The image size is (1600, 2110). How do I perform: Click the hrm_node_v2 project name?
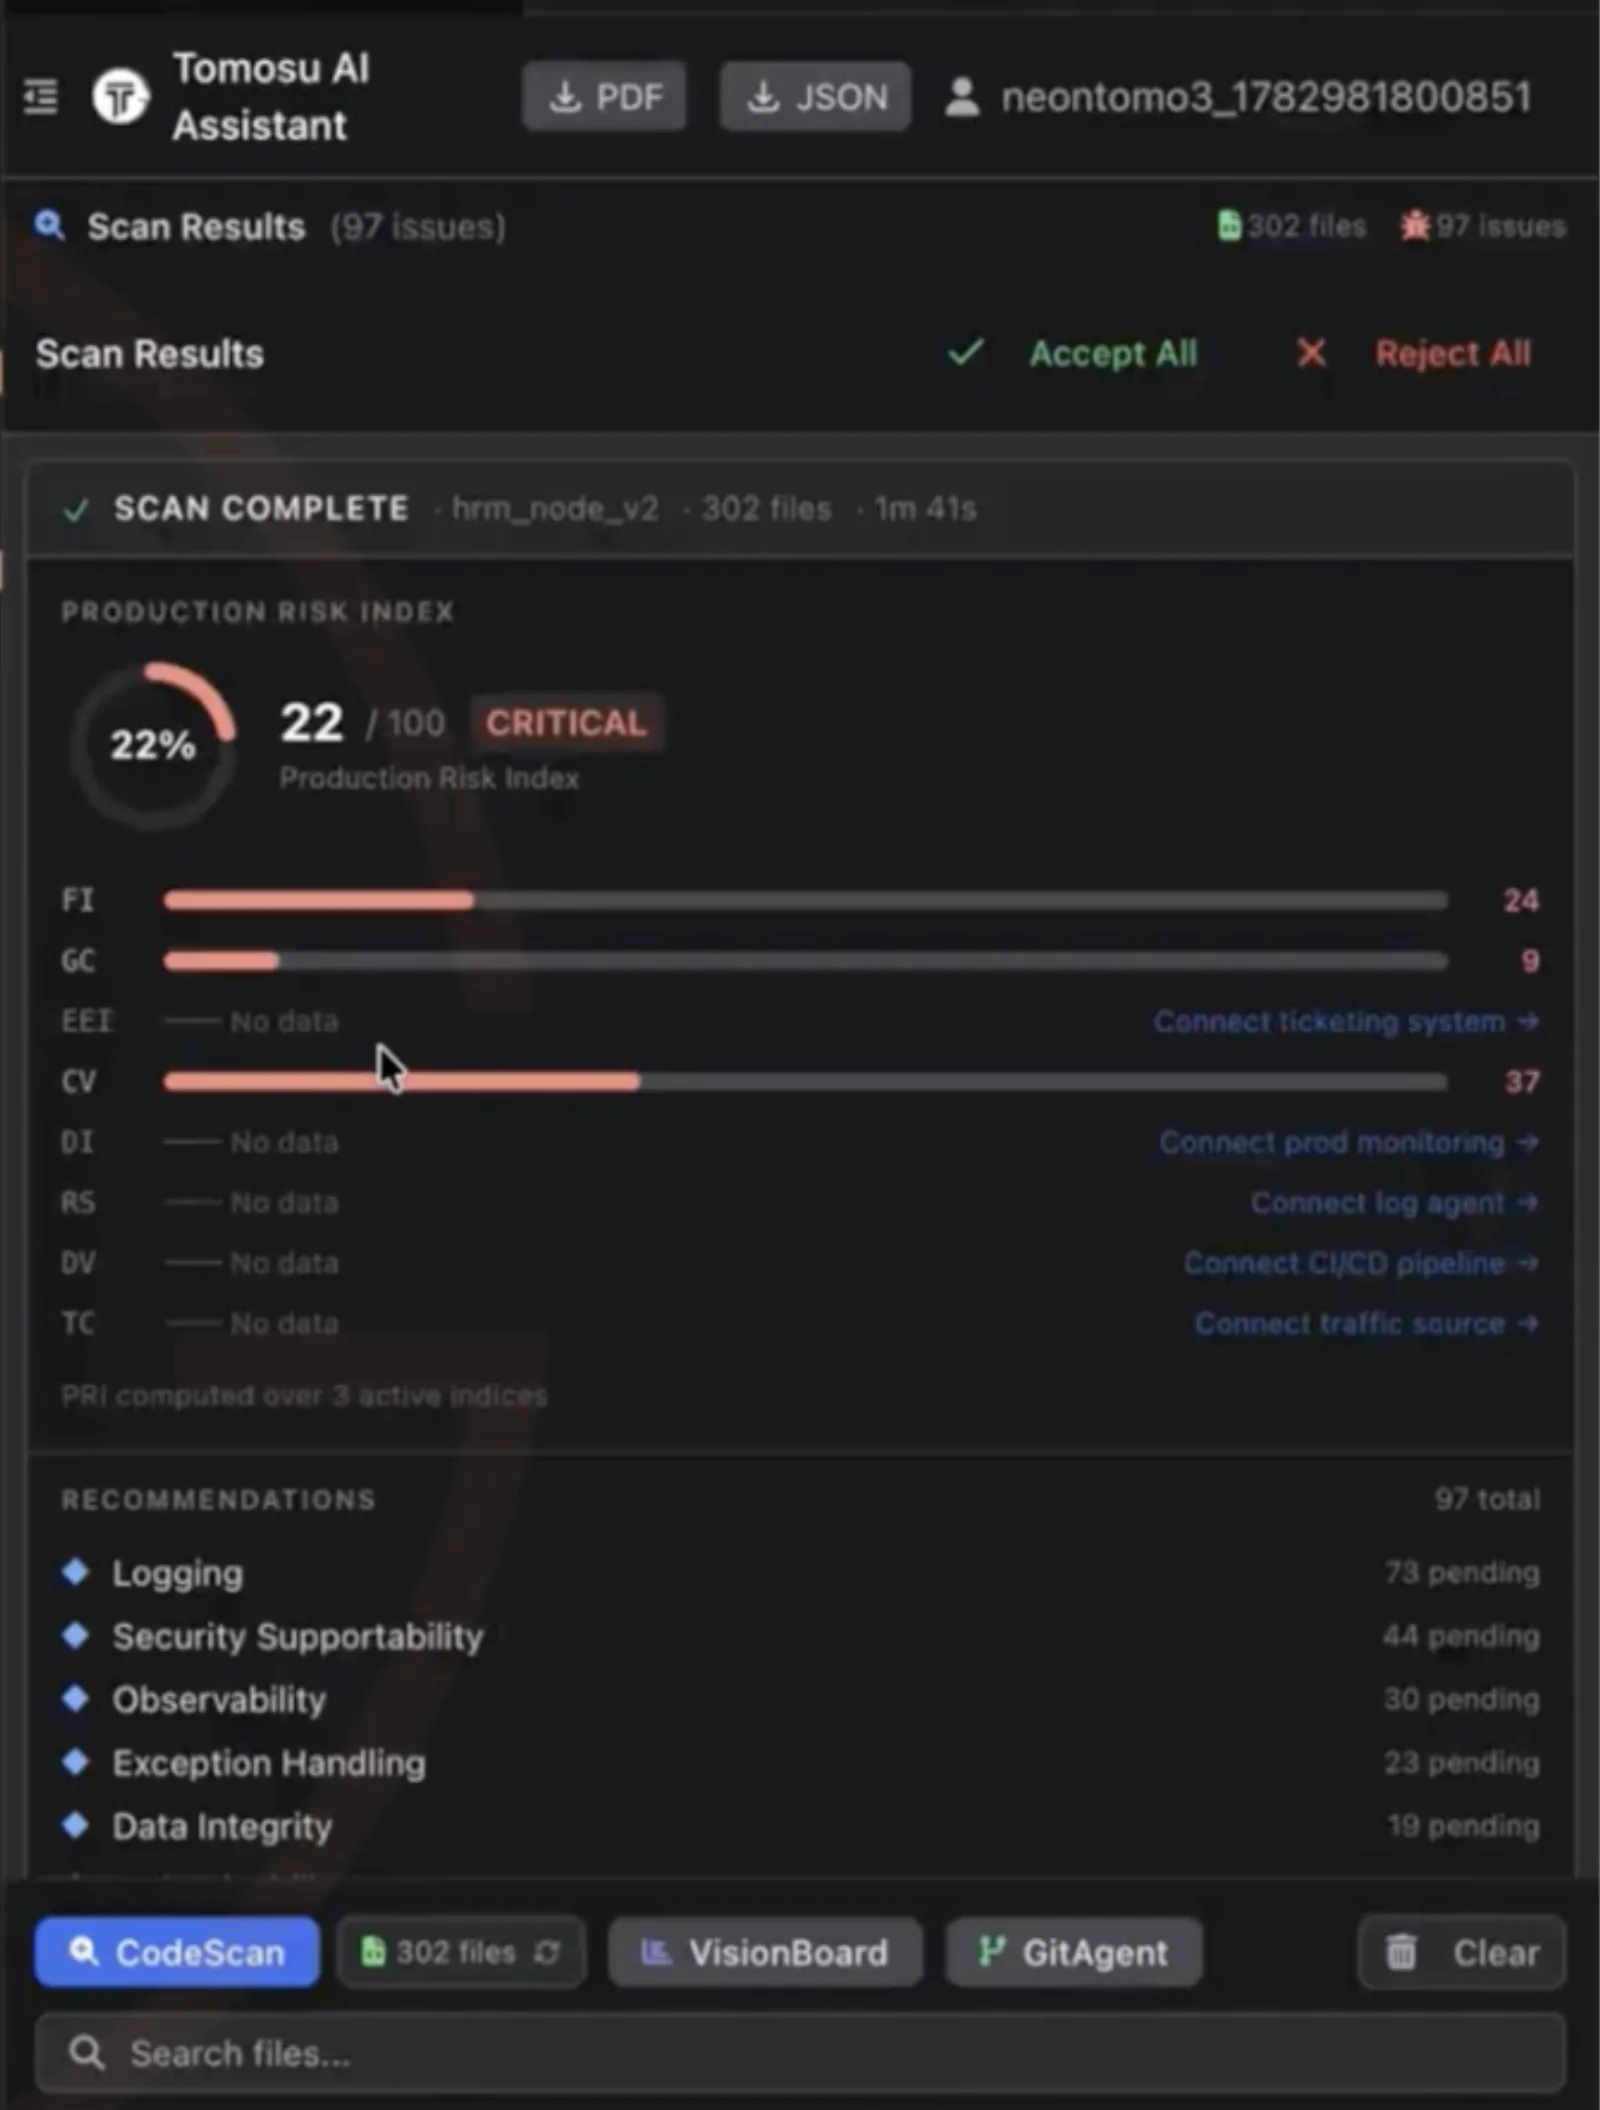point(555,509)
